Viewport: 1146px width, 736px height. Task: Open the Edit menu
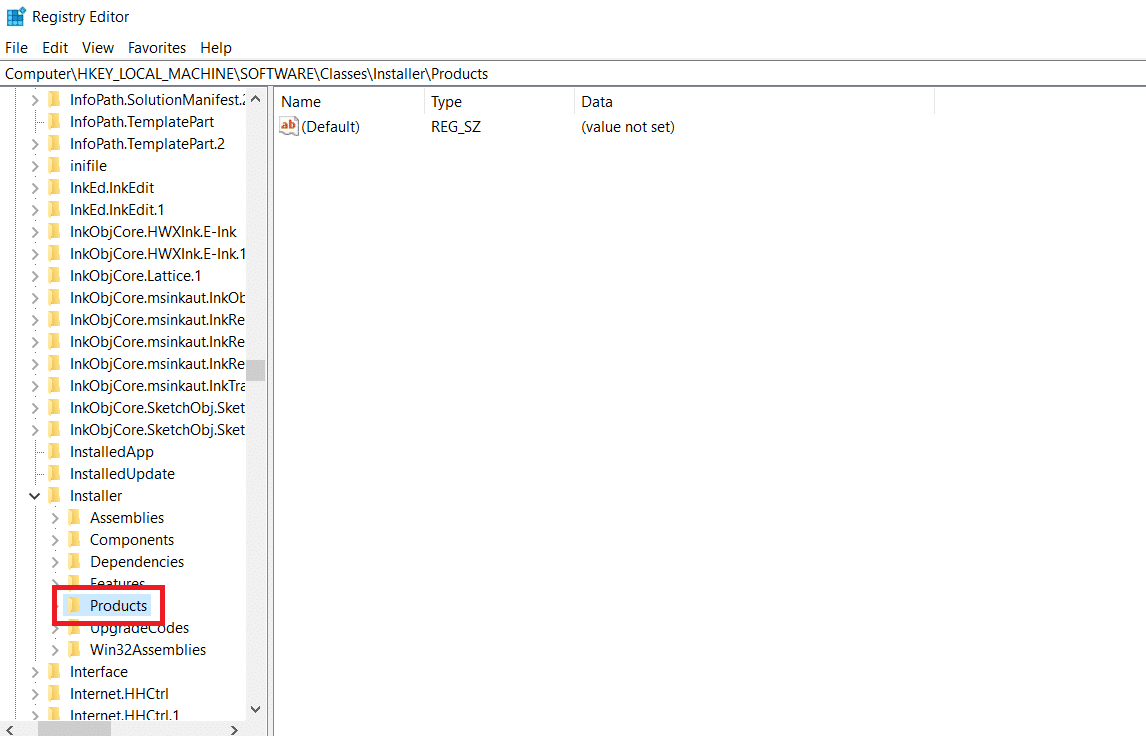pyautogui.click(x=55, y=48)
